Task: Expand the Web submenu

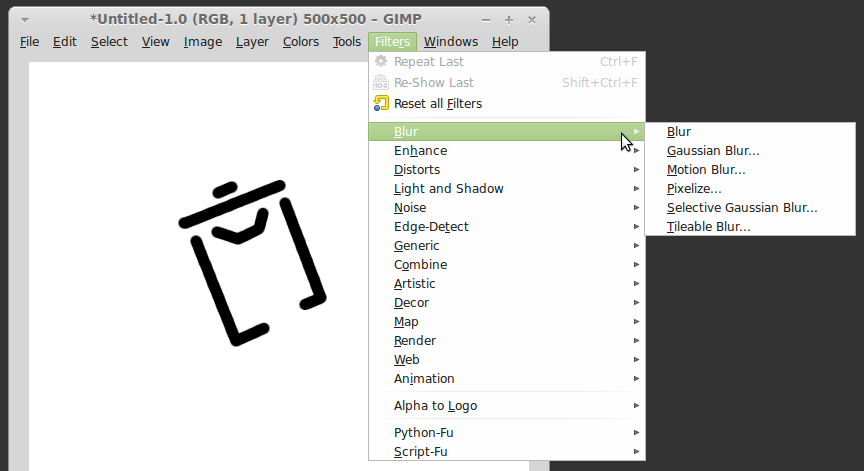Action: 506,360
